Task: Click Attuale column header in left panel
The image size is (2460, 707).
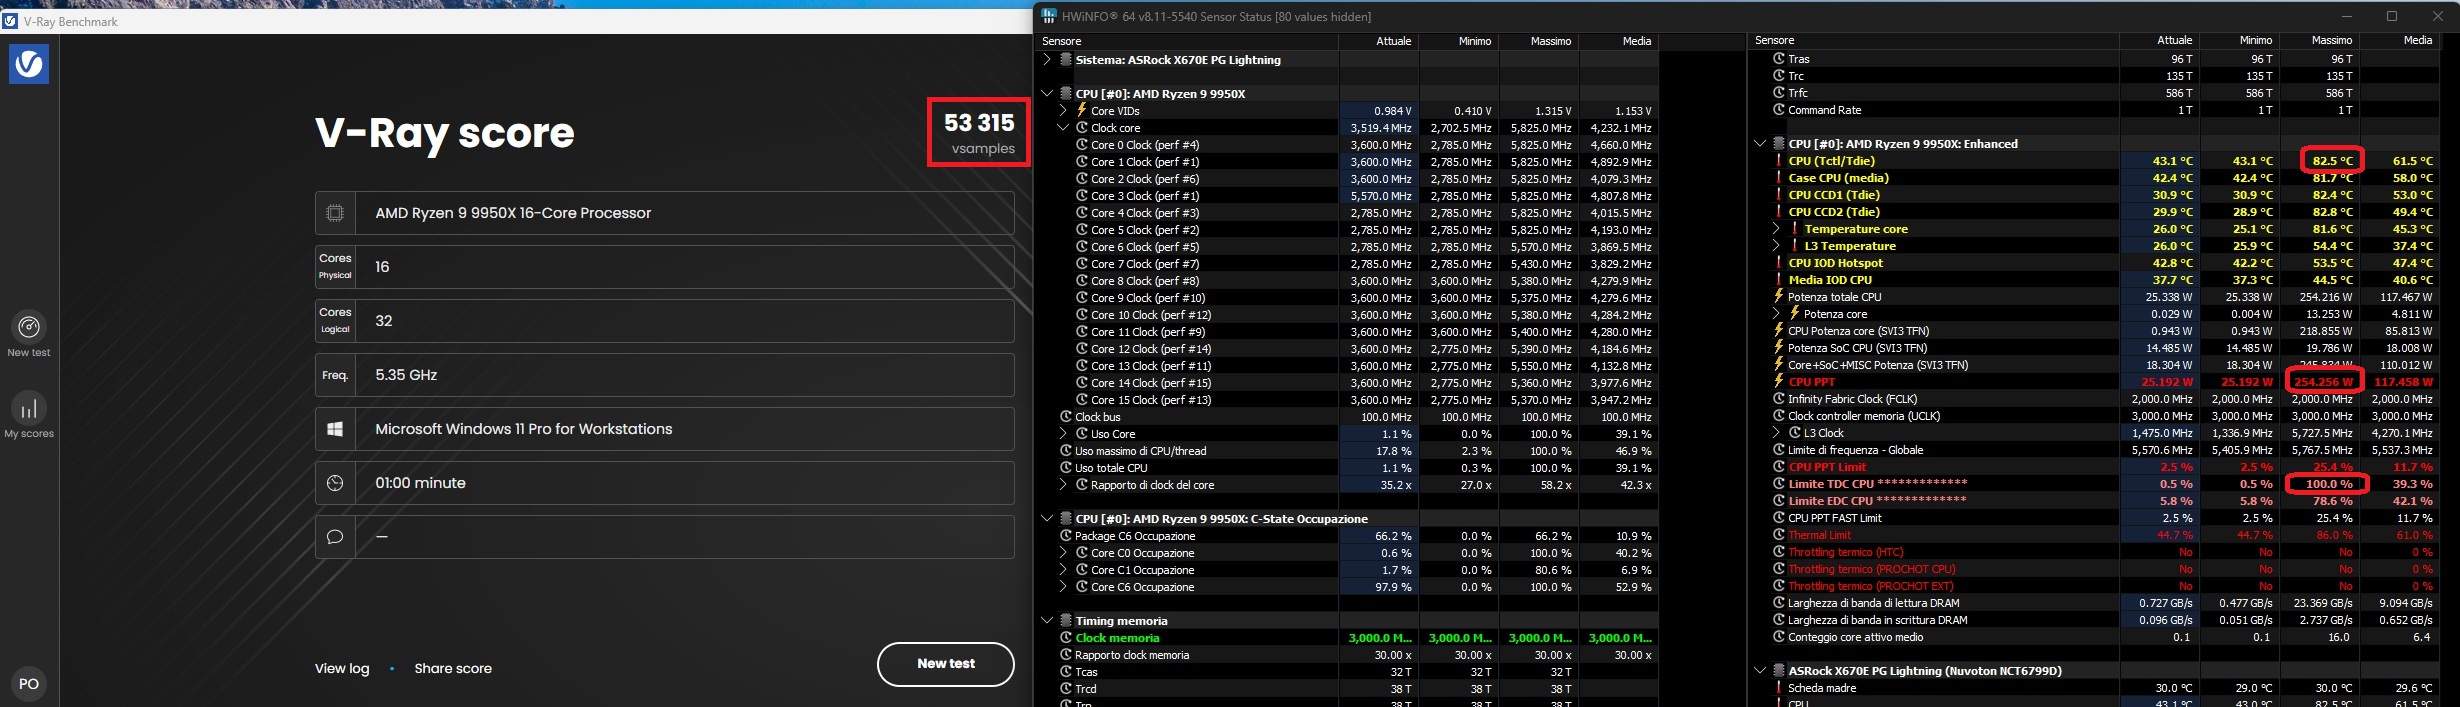Action: tap(1378, 41)
